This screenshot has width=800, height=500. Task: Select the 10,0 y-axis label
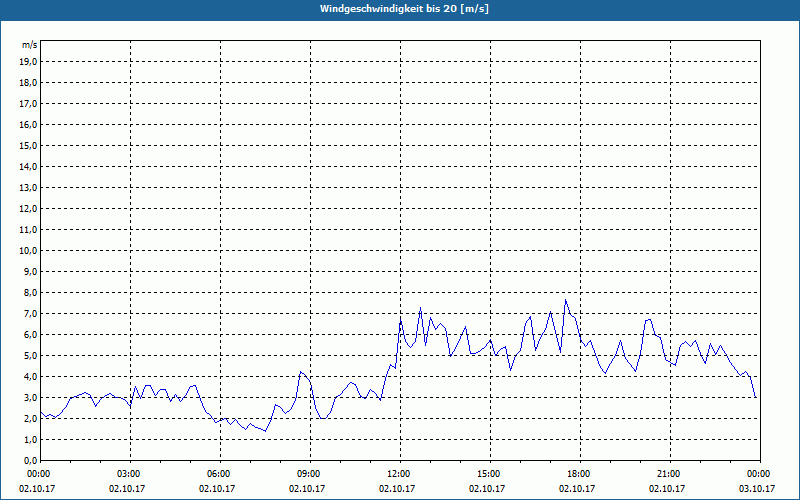click(28, 251)
